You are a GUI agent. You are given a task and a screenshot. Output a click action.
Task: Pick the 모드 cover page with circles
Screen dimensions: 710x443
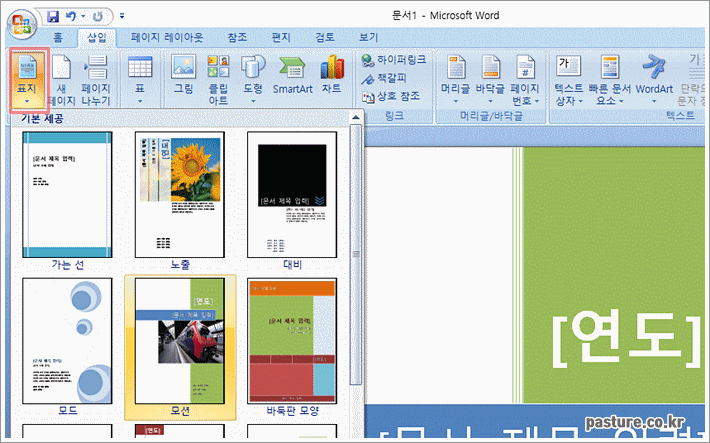point(67,347)
